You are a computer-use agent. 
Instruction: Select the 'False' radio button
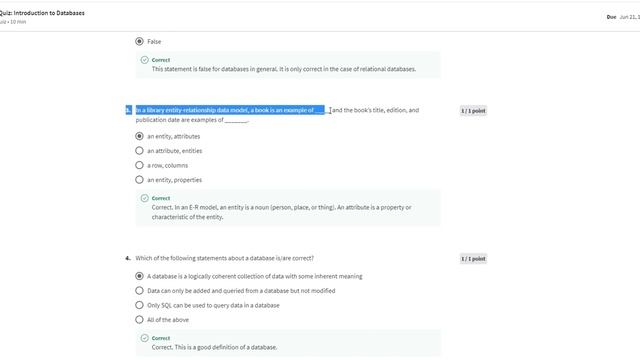click(139, 41)
